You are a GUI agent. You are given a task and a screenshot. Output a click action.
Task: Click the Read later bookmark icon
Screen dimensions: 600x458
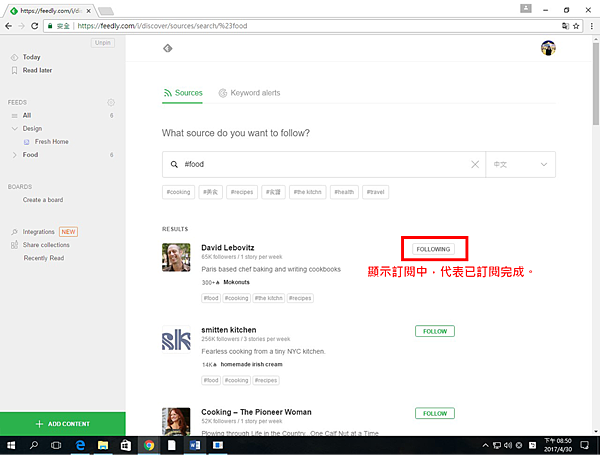click(x=14, y=70)
